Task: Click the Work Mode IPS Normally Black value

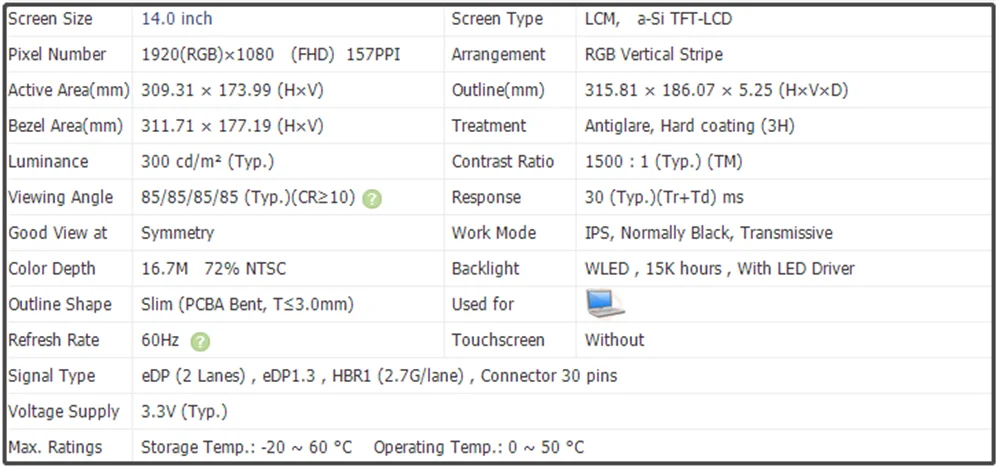Action: pos(709,233)
